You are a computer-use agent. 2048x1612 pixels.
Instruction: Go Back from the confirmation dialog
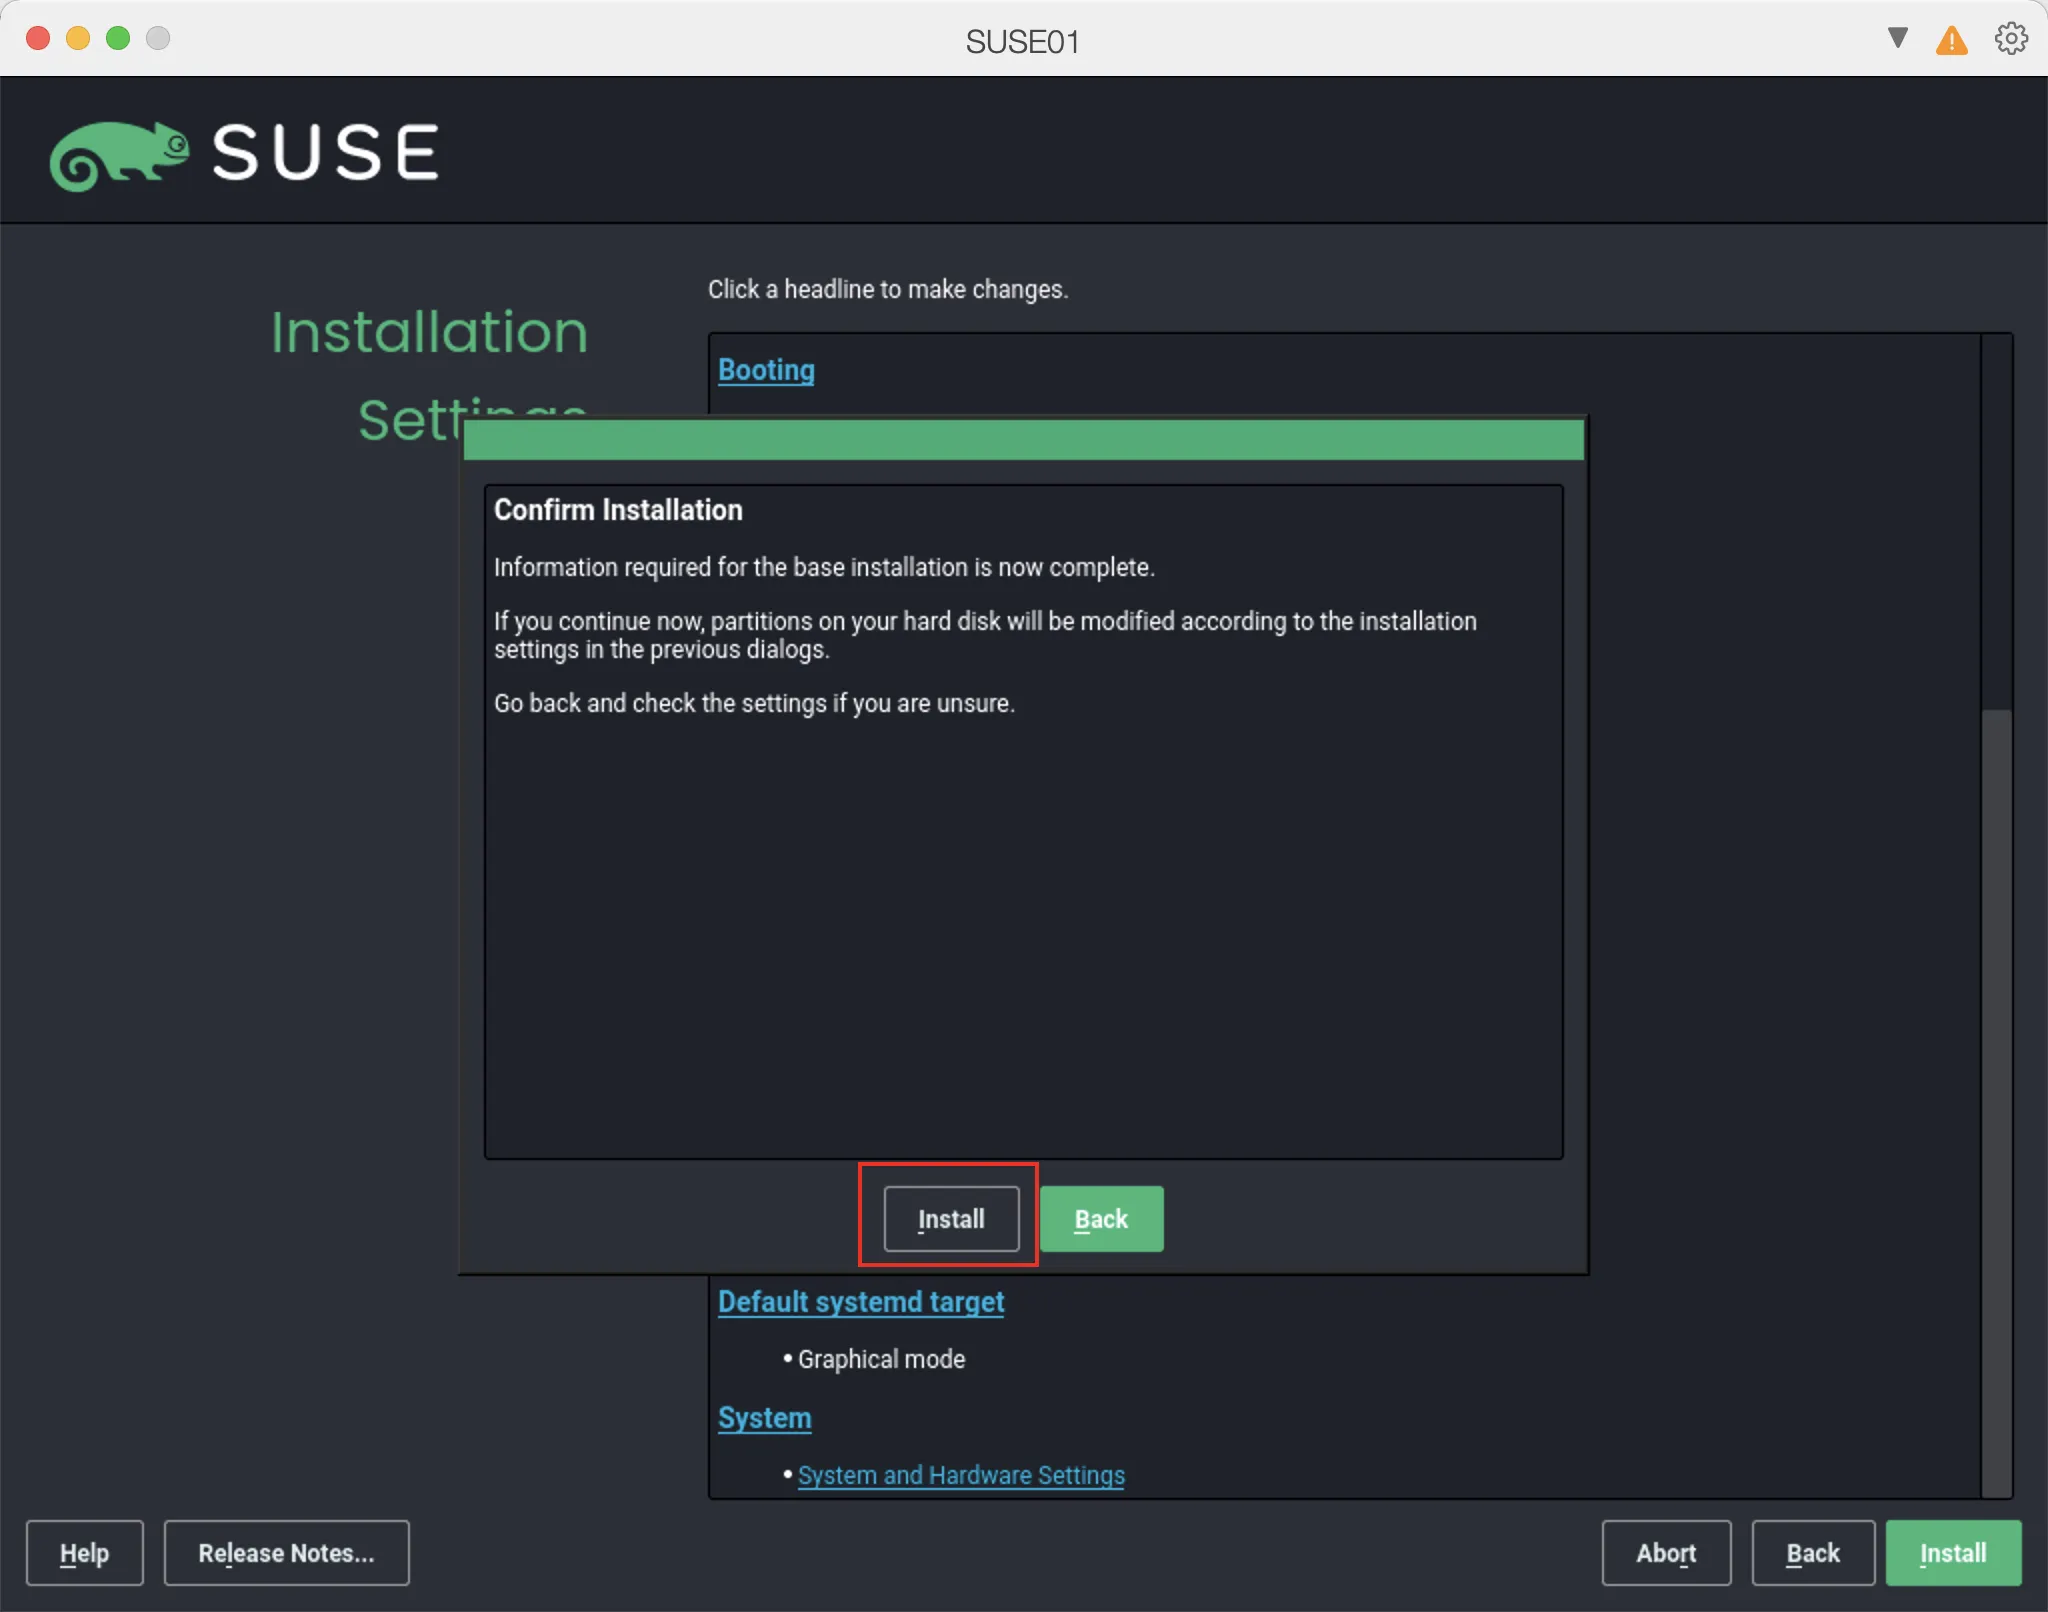pos(1100,1218)
